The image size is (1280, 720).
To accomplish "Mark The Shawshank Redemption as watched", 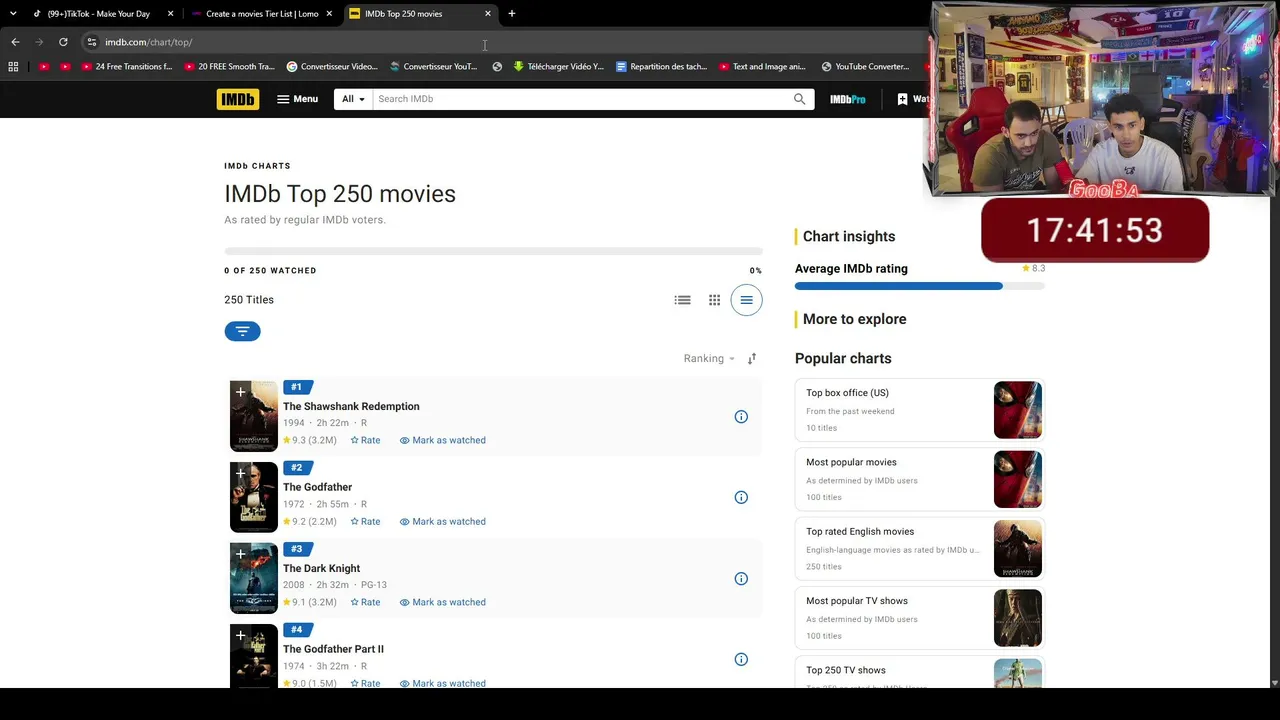I will coord(442,440).
